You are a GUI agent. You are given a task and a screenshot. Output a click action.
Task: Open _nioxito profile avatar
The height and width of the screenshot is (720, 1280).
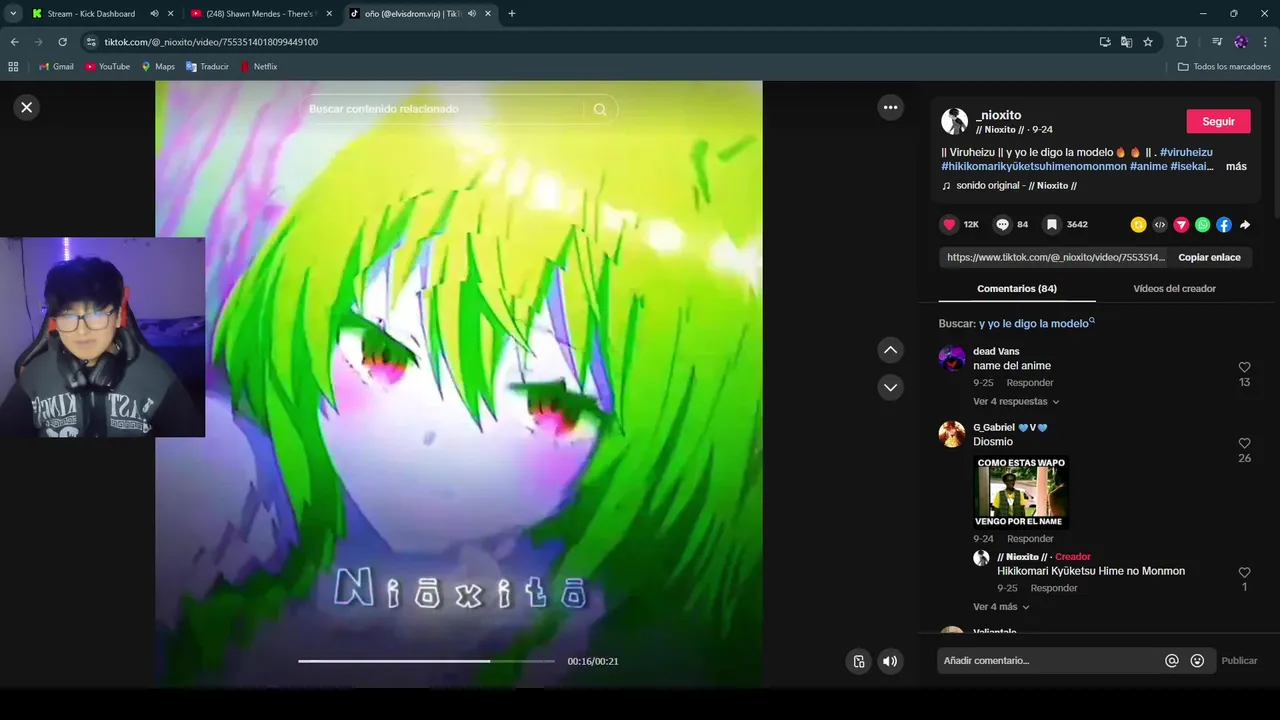pos(954,122)
